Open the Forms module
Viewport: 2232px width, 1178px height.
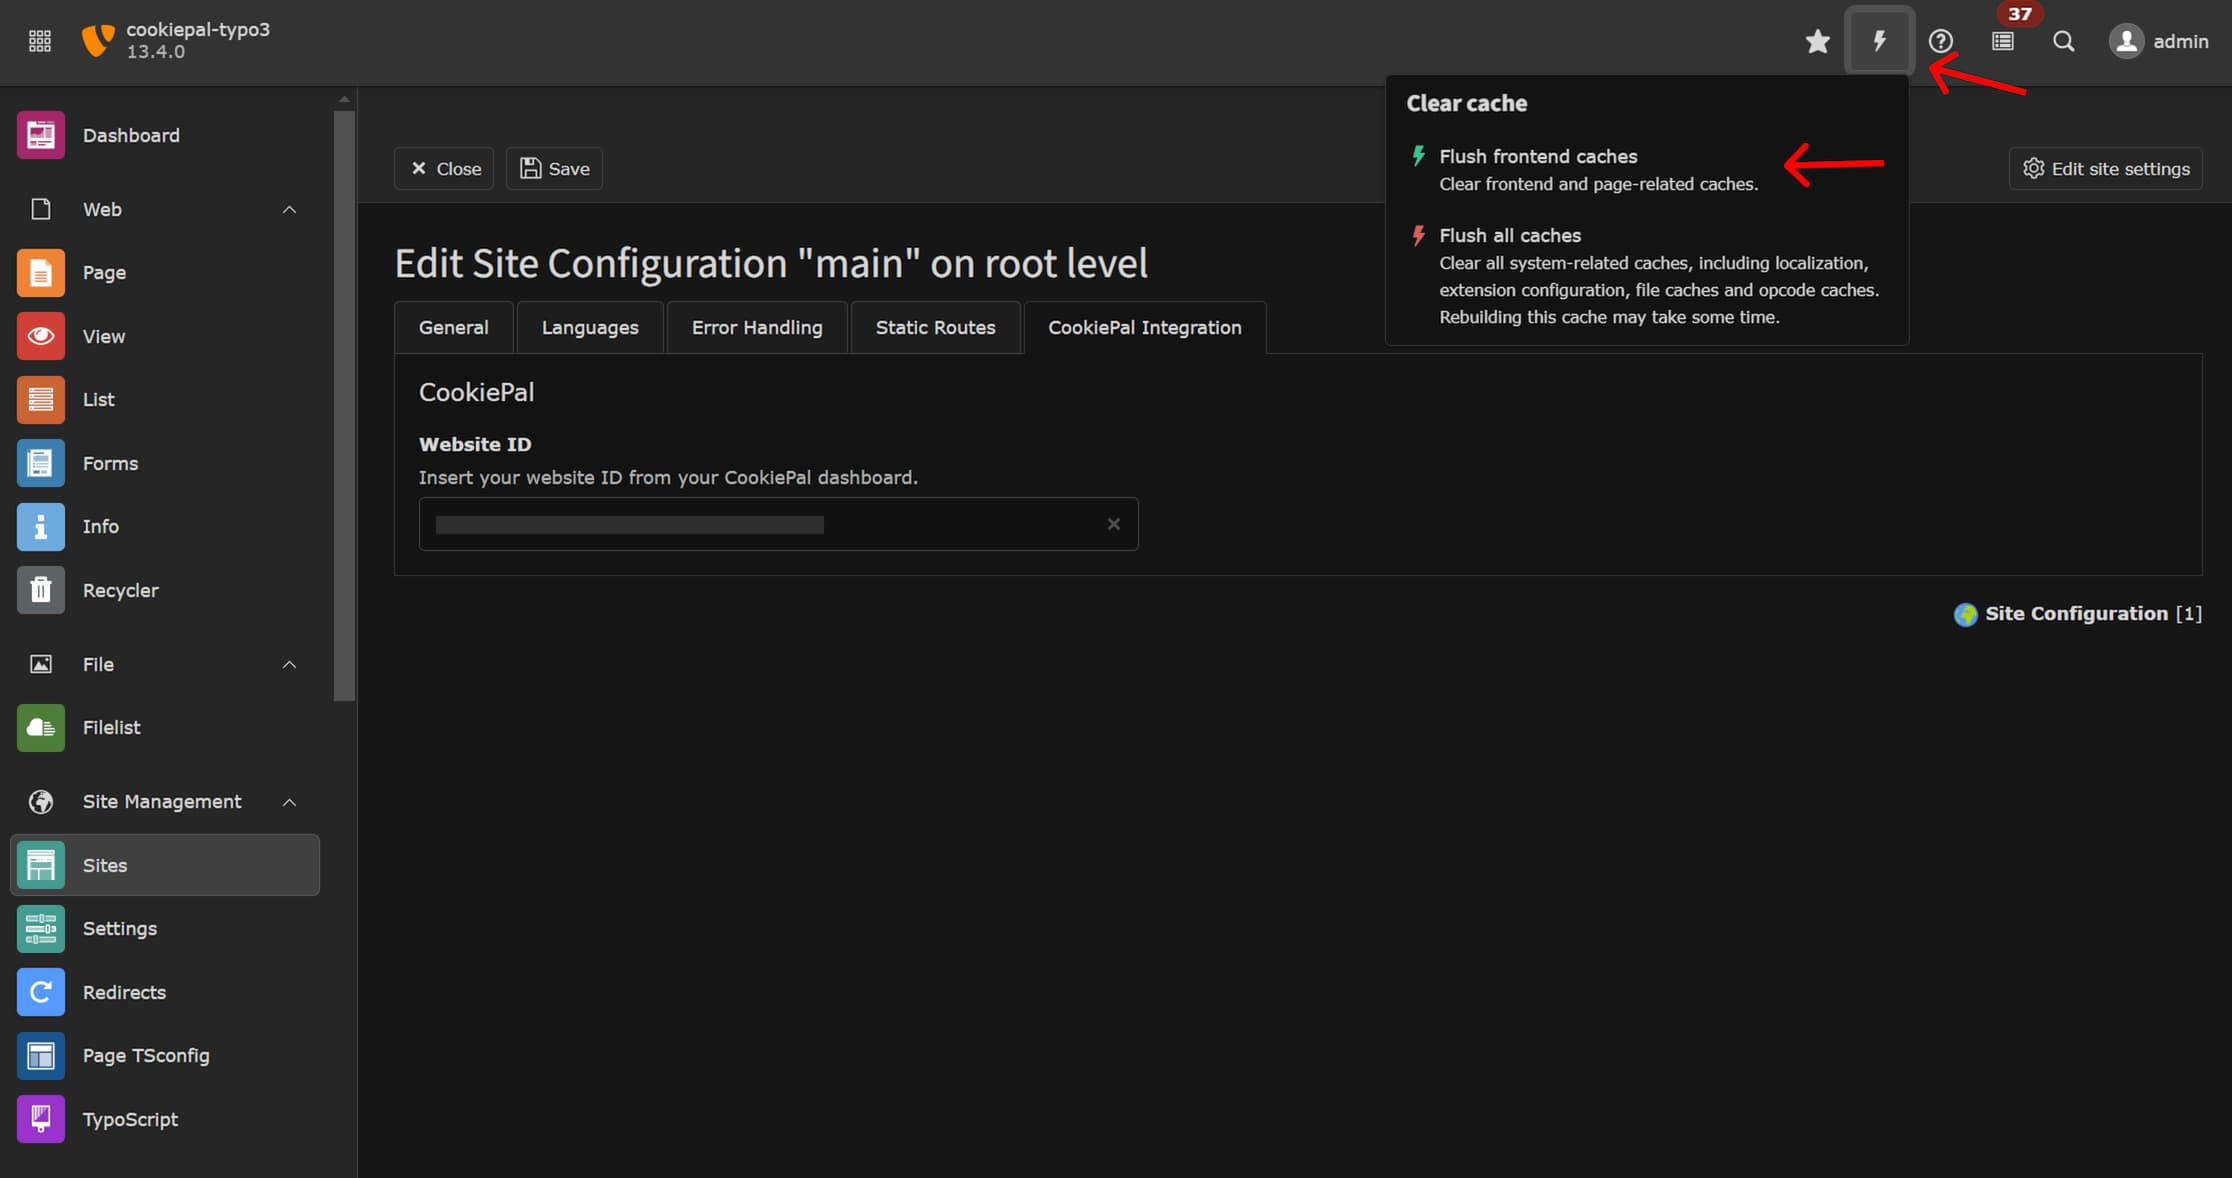[110, 463]
